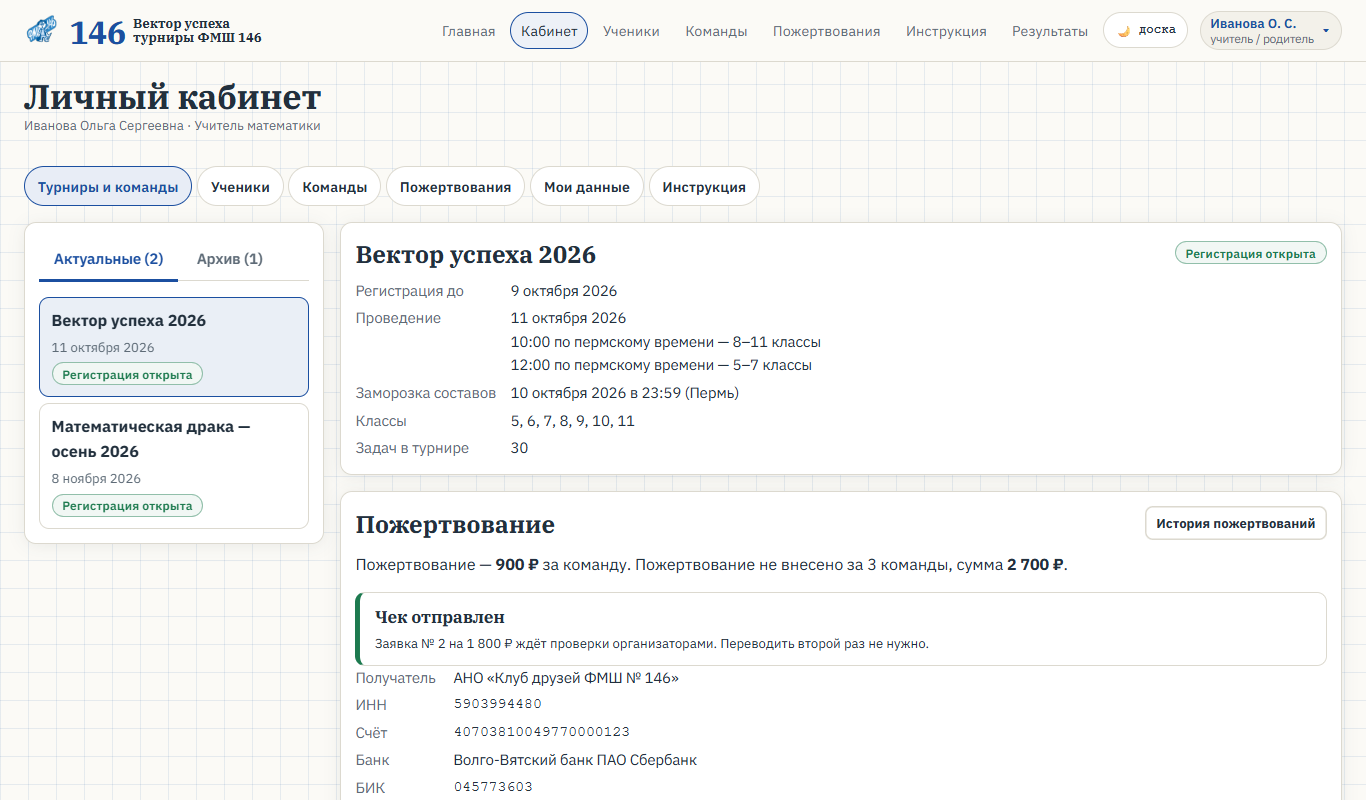Select the Кабинет navigation item

[549, 31]
